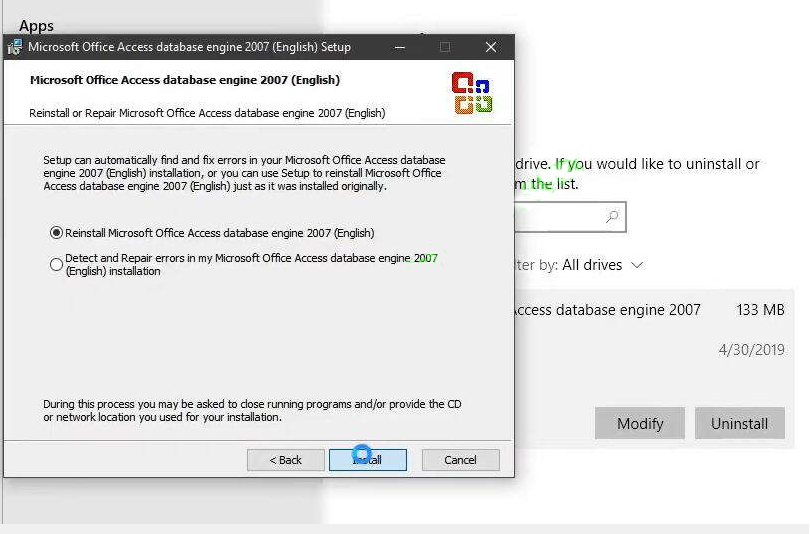Minimize the Setup dialog window

pos(399,47)
